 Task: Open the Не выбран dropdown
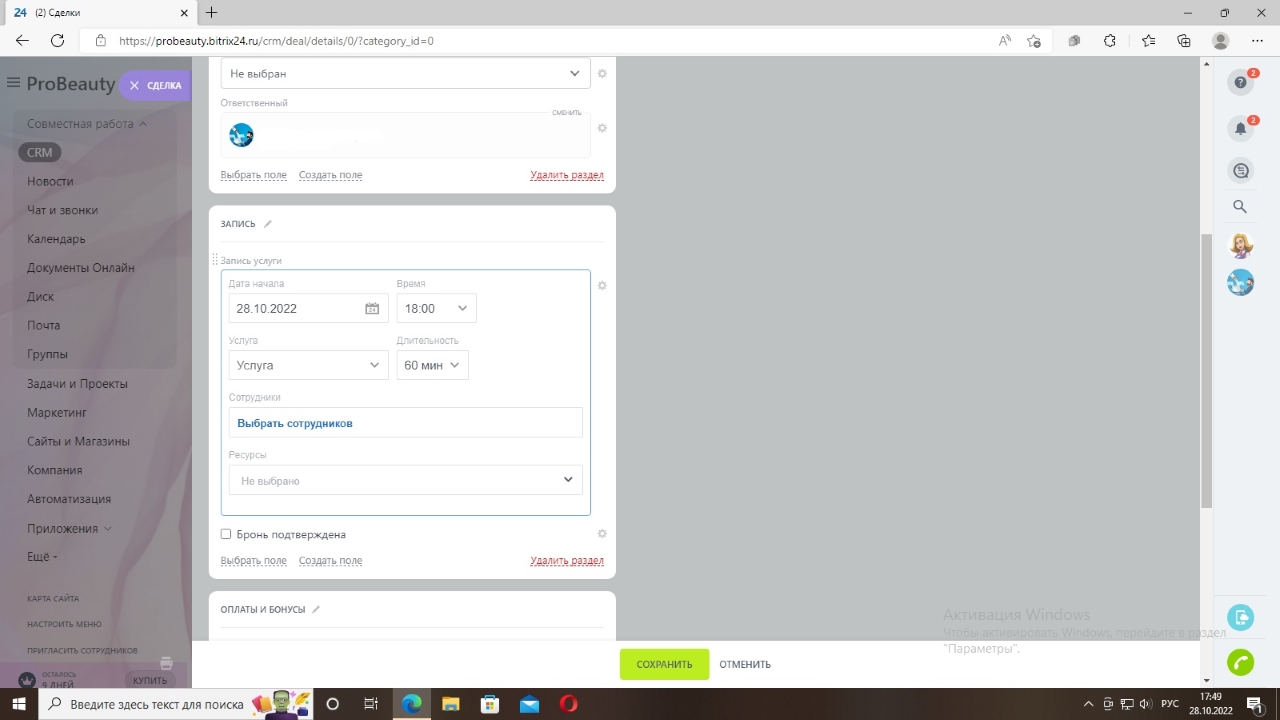coord(405,74)
